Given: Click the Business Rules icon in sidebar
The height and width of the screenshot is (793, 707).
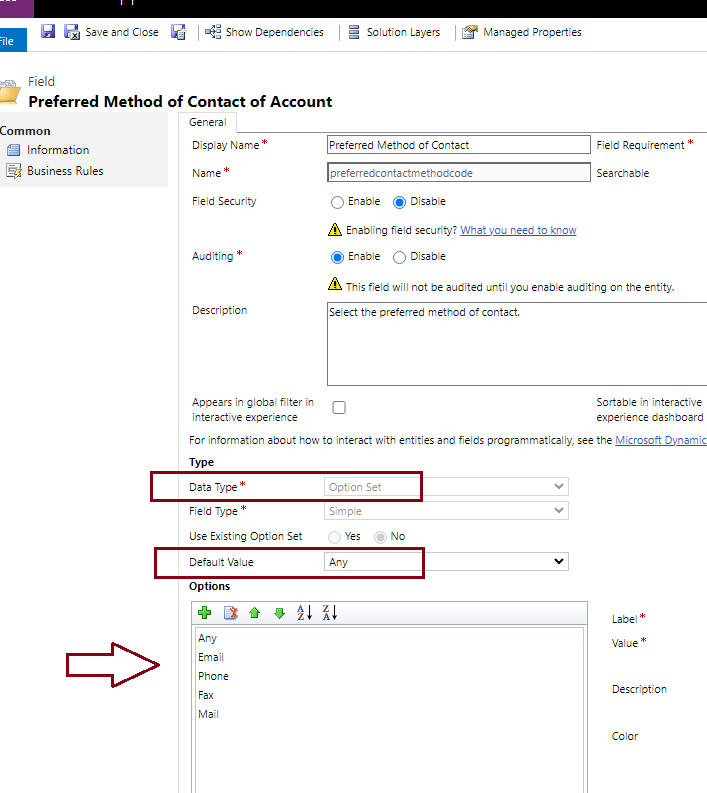Looking at the screenshot, I should coord(14,171).
